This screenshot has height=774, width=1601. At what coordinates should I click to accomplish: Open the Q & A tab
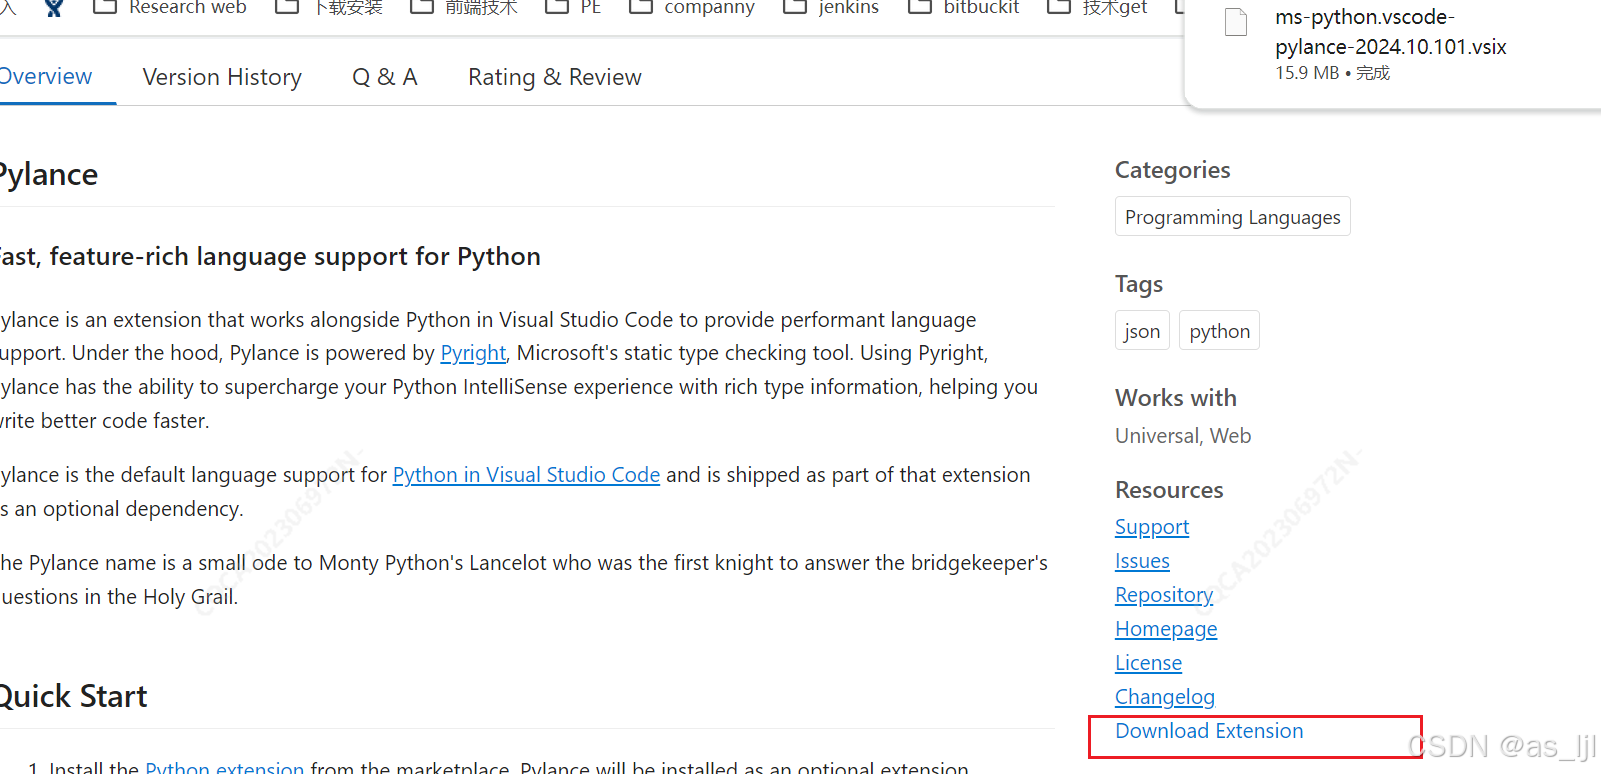coord(384,77)
